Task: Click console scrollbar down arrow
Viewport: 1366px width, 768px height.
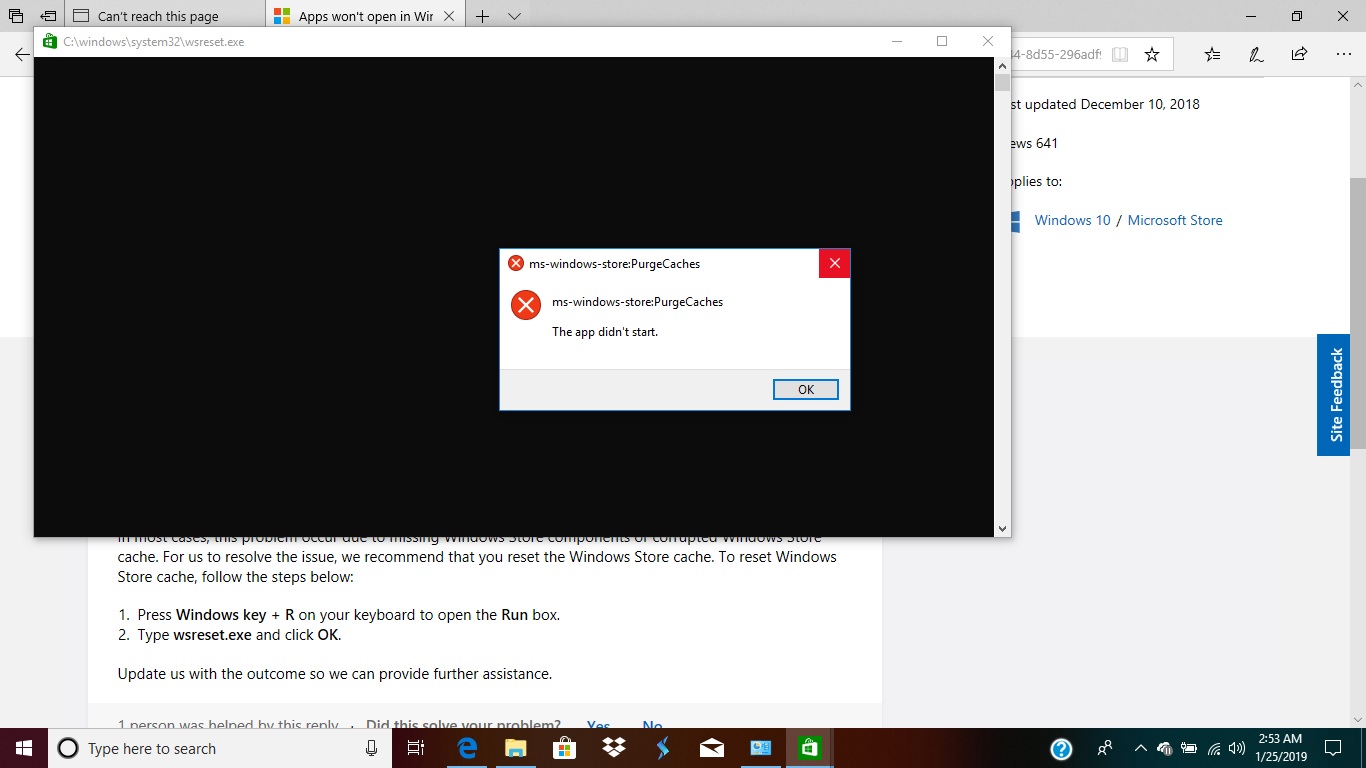Action: [1002, 528]
